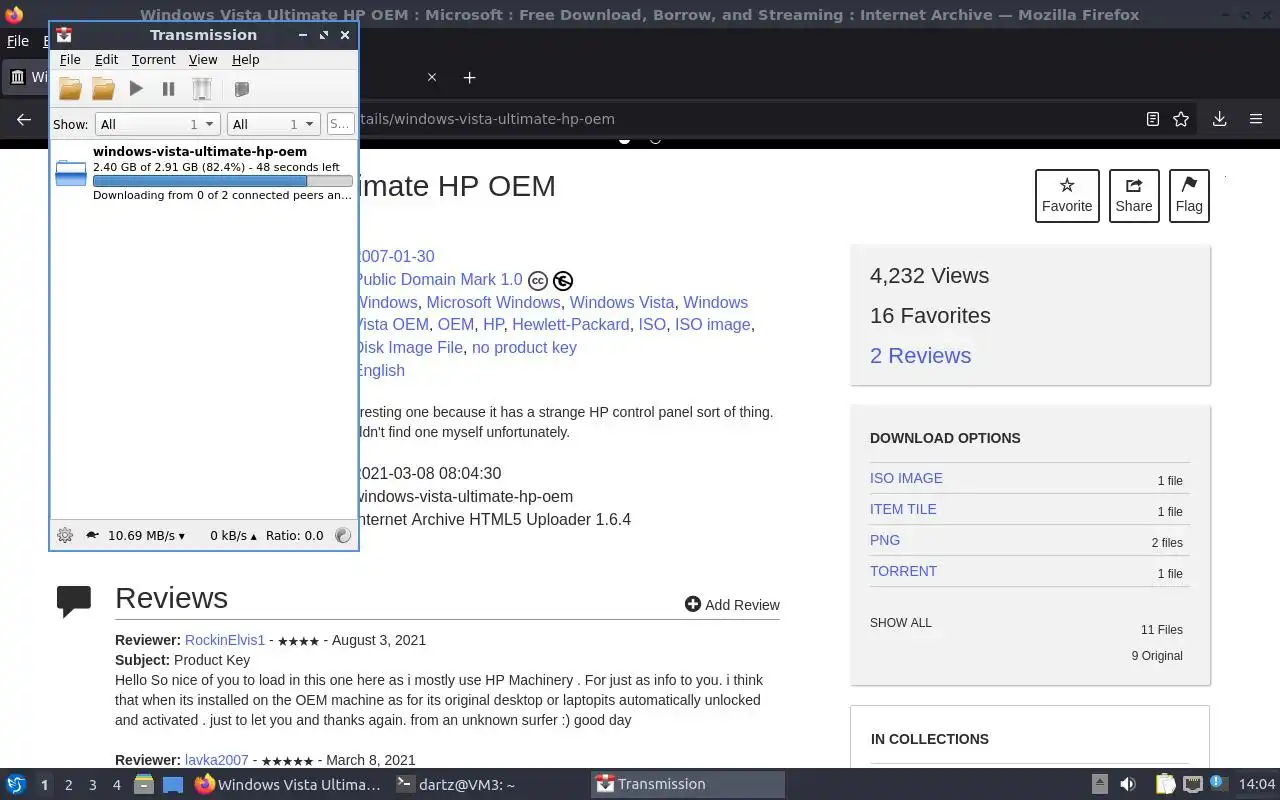The height and width of the screenshot is (800, 1280).
Task: Pause the torrent with the pause icon
Action: point(168,89)
